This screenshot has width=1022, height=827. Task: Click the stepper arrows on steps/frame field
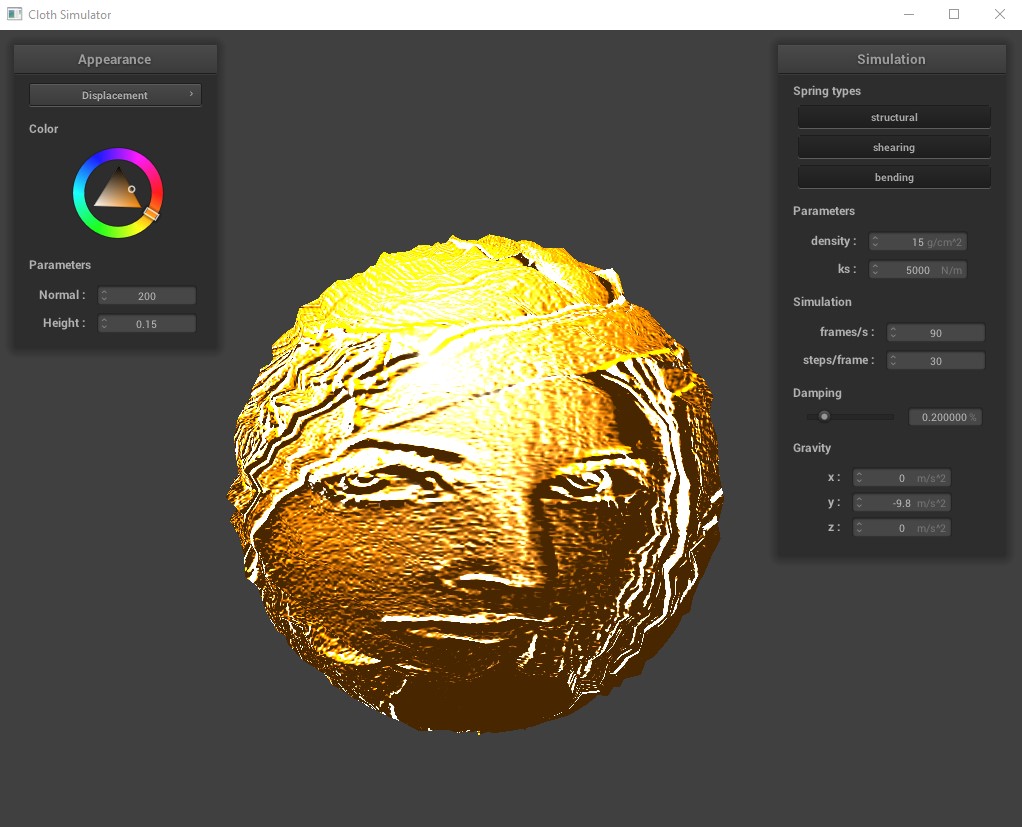pos(892,361)
